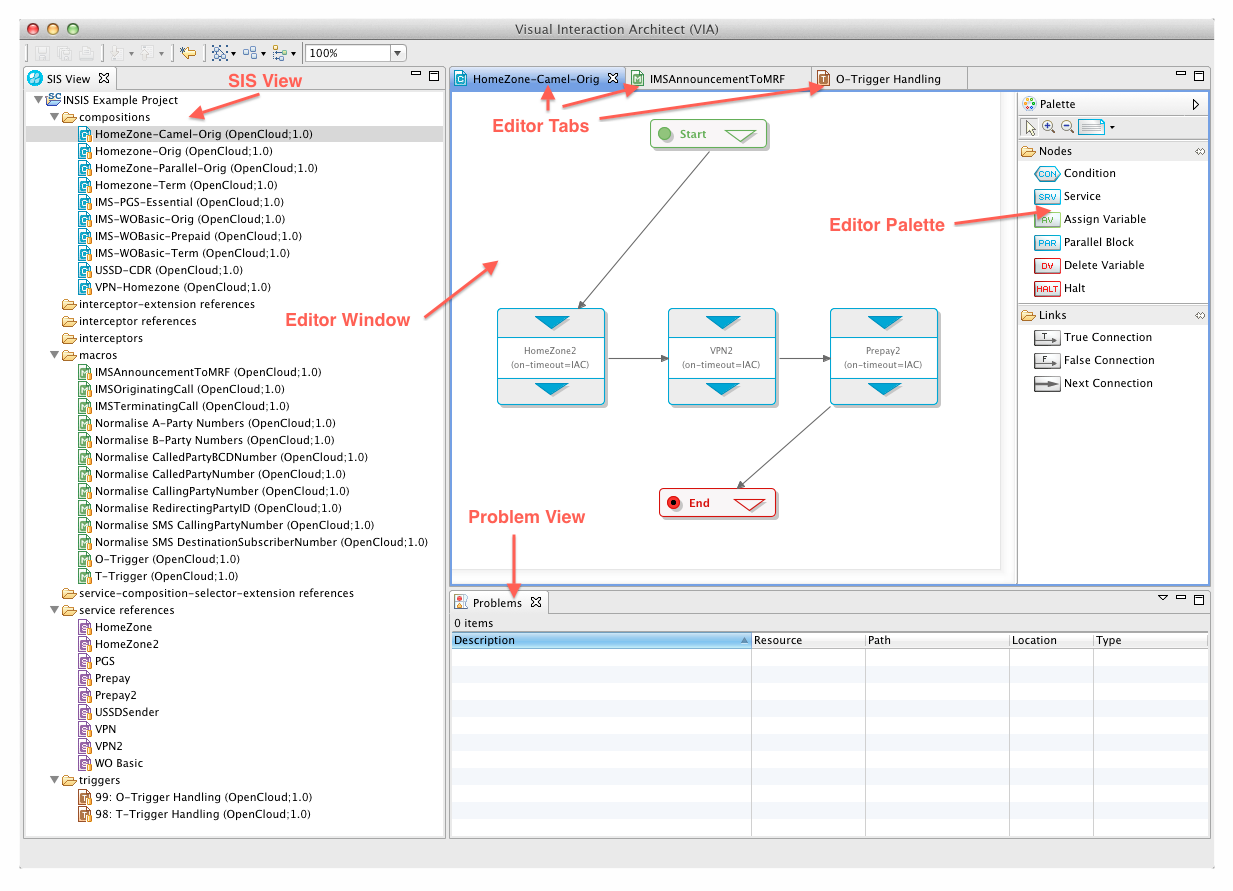Click the palette zoom in icon
Viewport: 1233px width, 891px height.
point(1048,127)
